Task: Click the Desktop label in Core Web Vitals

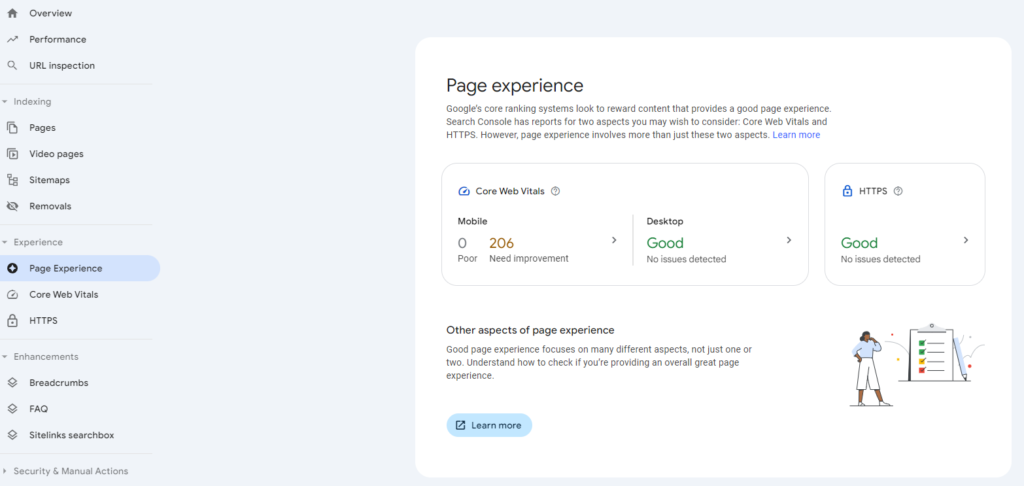Action: tap(665, 221)
